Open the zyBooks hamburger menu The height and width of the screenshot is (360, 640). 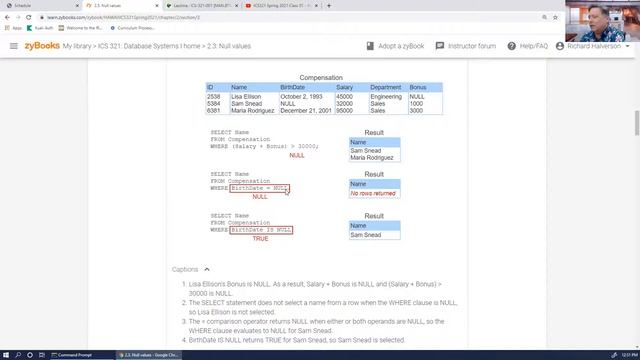pos(14,46)
